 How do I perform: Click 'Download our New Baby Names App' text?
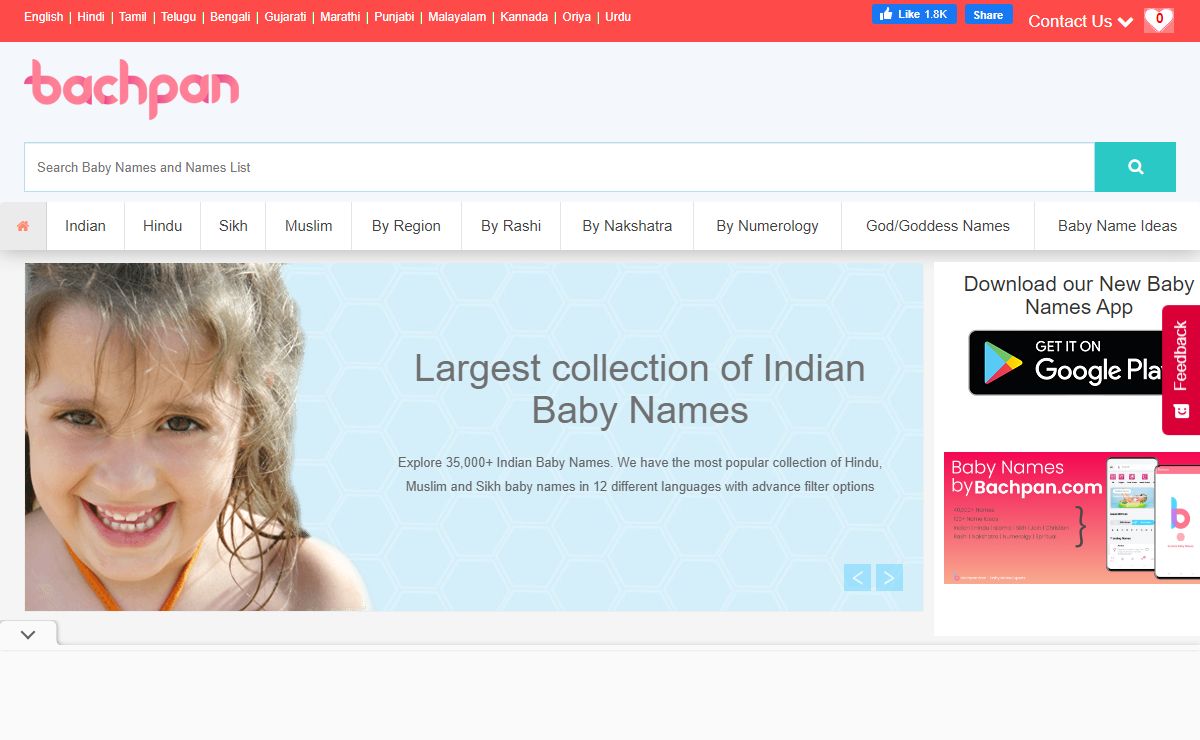pyautogui.click(x=1079, y=295)
